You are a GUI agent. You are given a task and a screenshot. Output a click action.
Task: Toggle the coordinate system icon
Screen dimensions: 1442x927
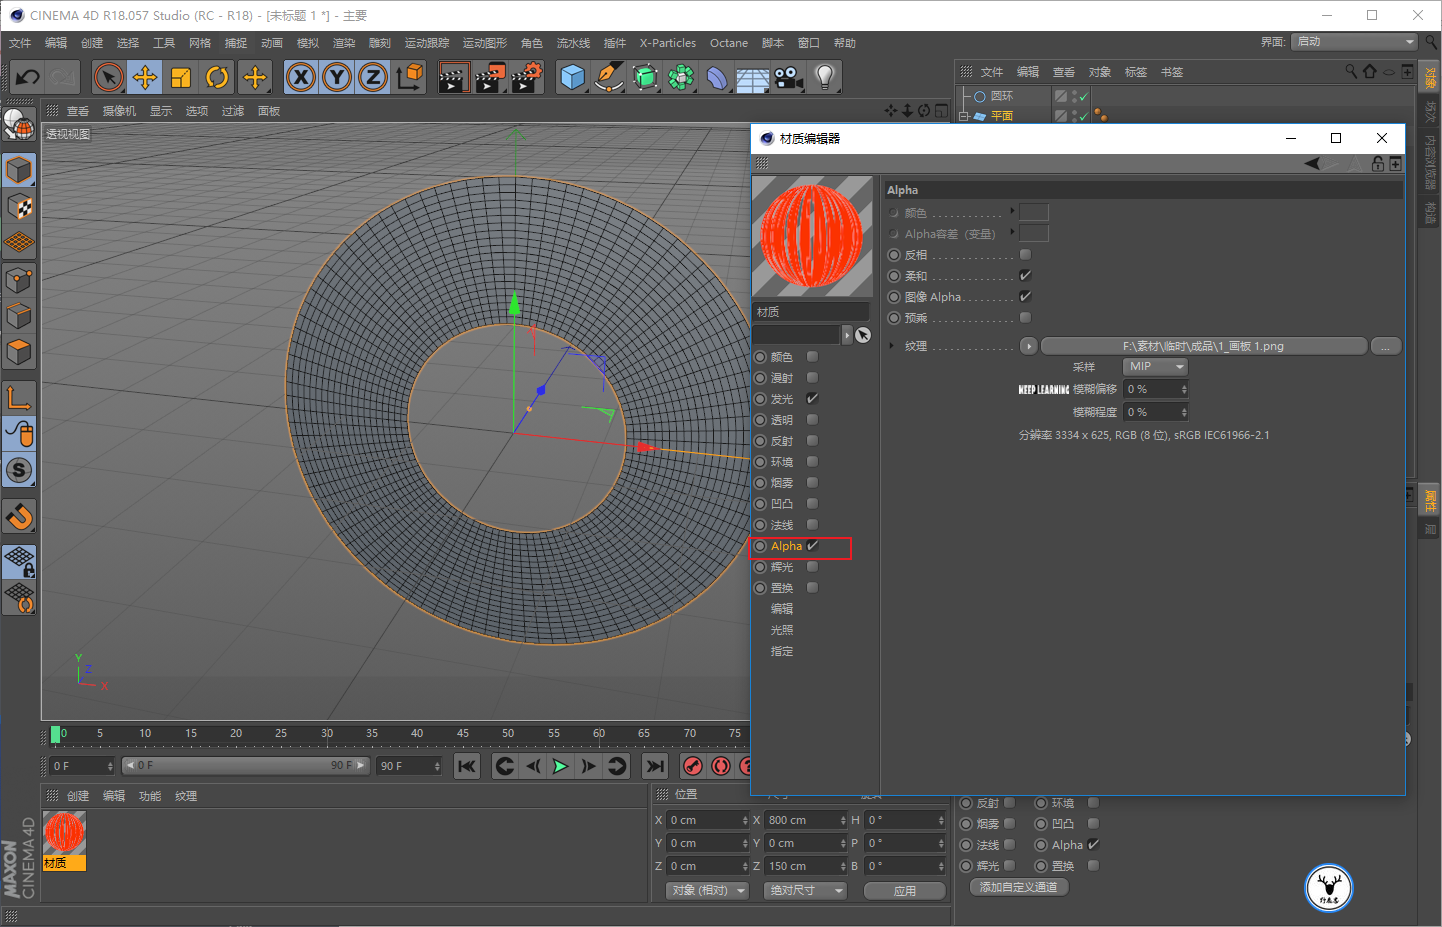tap(409, 77)
